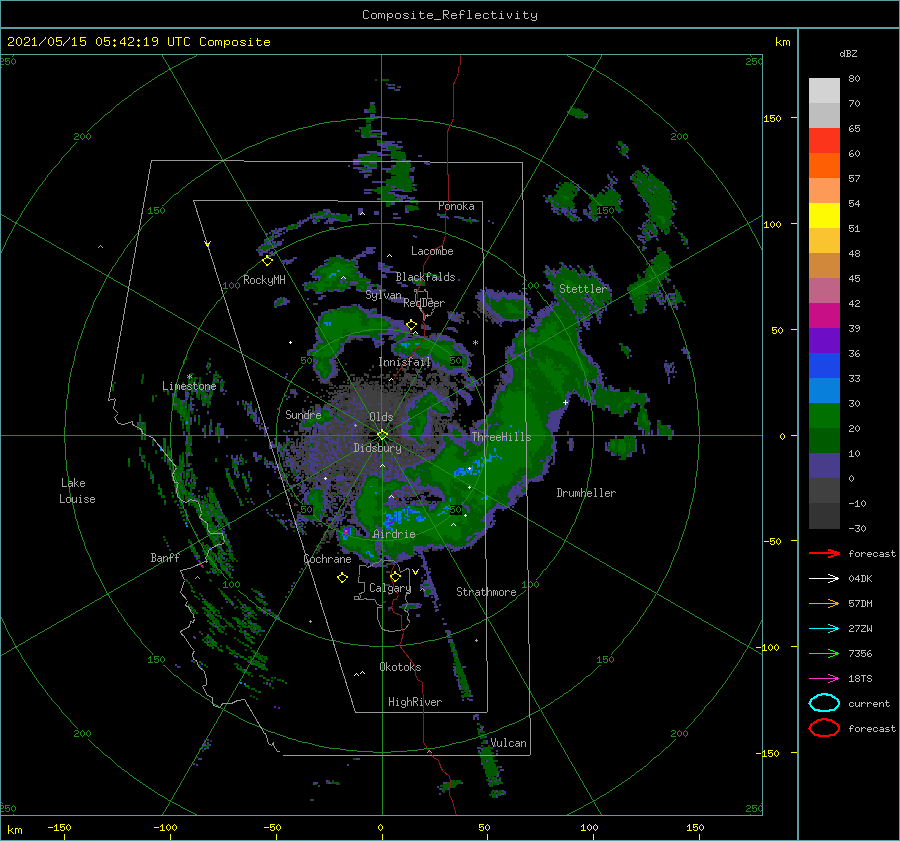Select the yellow 54 dBZ color swatch
Viewport: 900px width, 841px height.
coord(824,216)
